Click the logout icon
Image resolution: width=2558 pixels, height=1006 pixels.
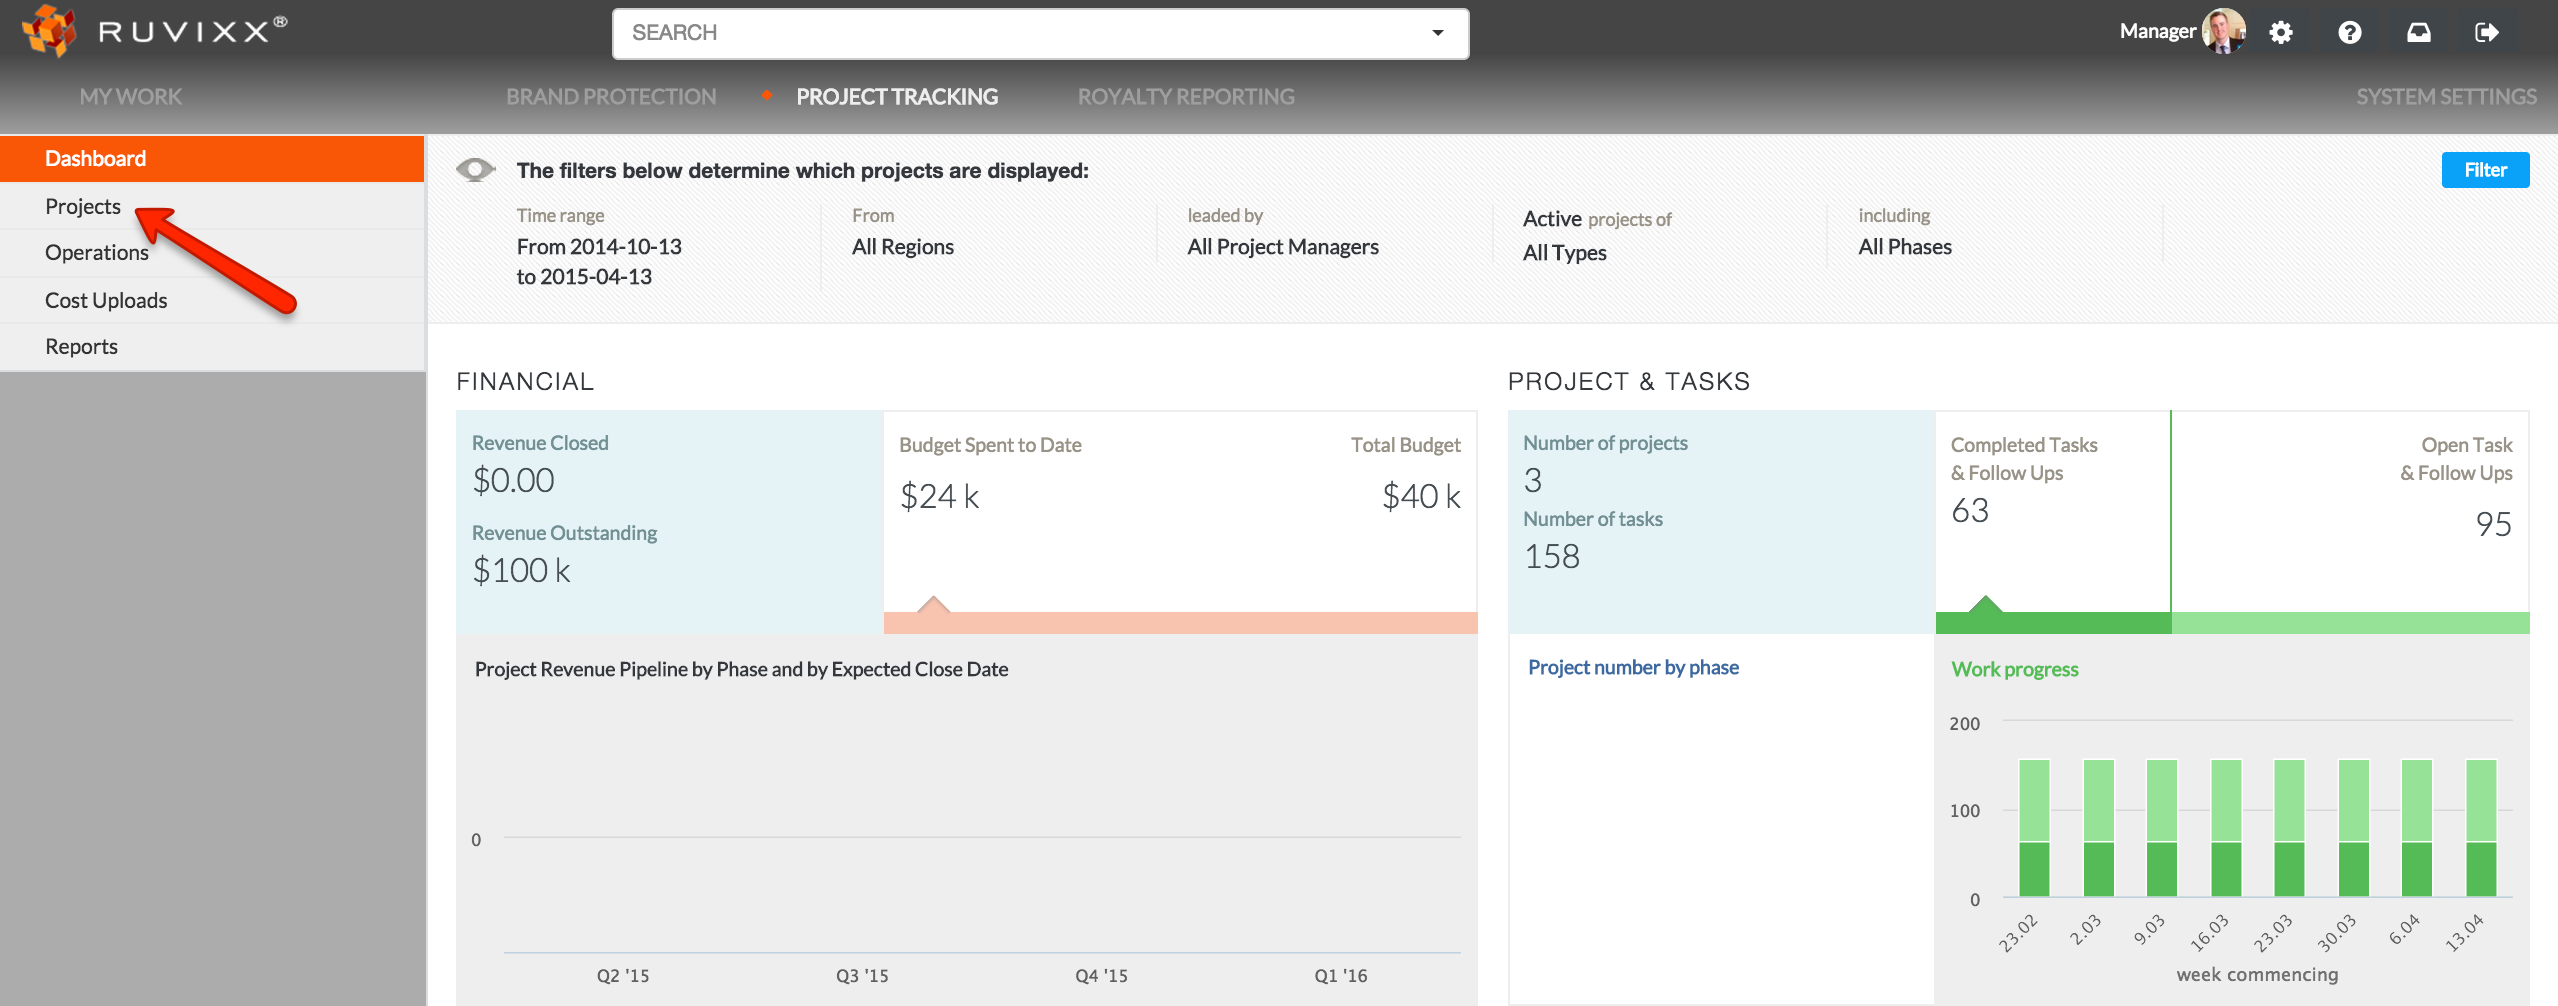click(2486, 33)
